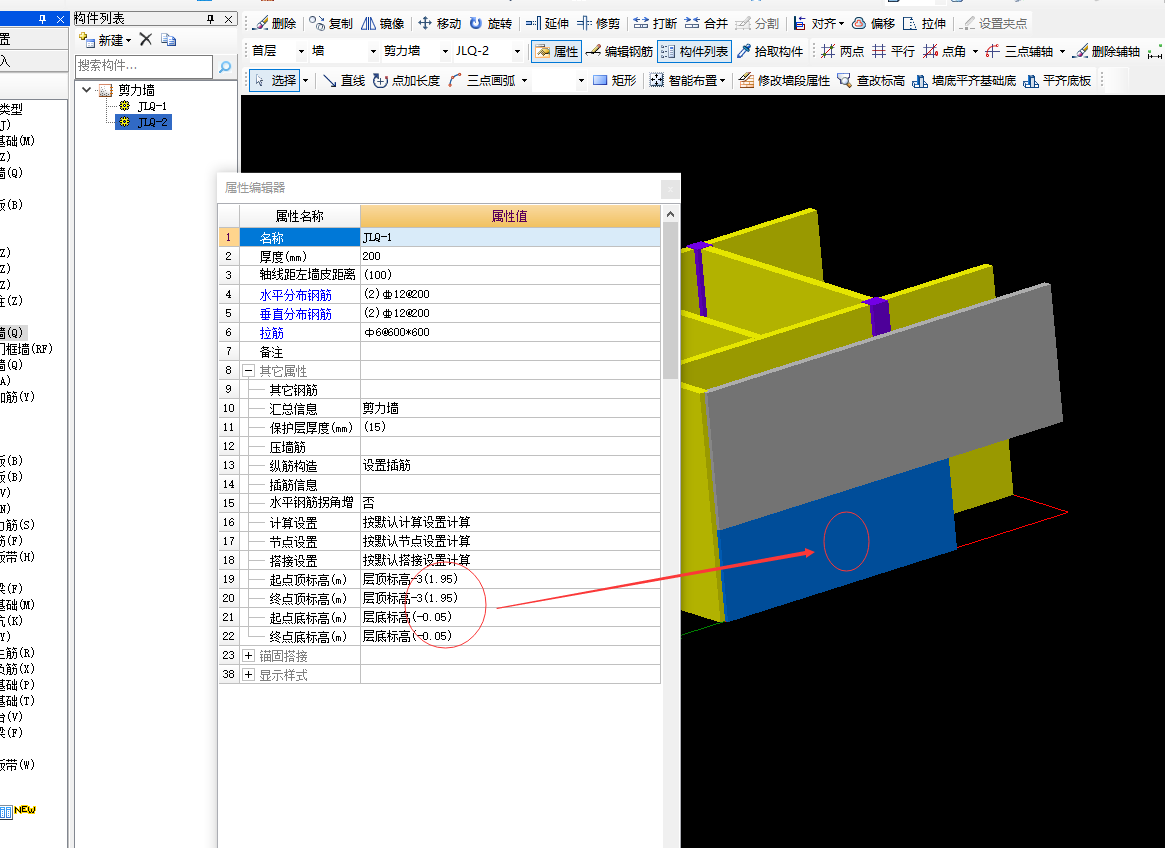Toggle the 属性 (properties) panel button

coord(556,51)
